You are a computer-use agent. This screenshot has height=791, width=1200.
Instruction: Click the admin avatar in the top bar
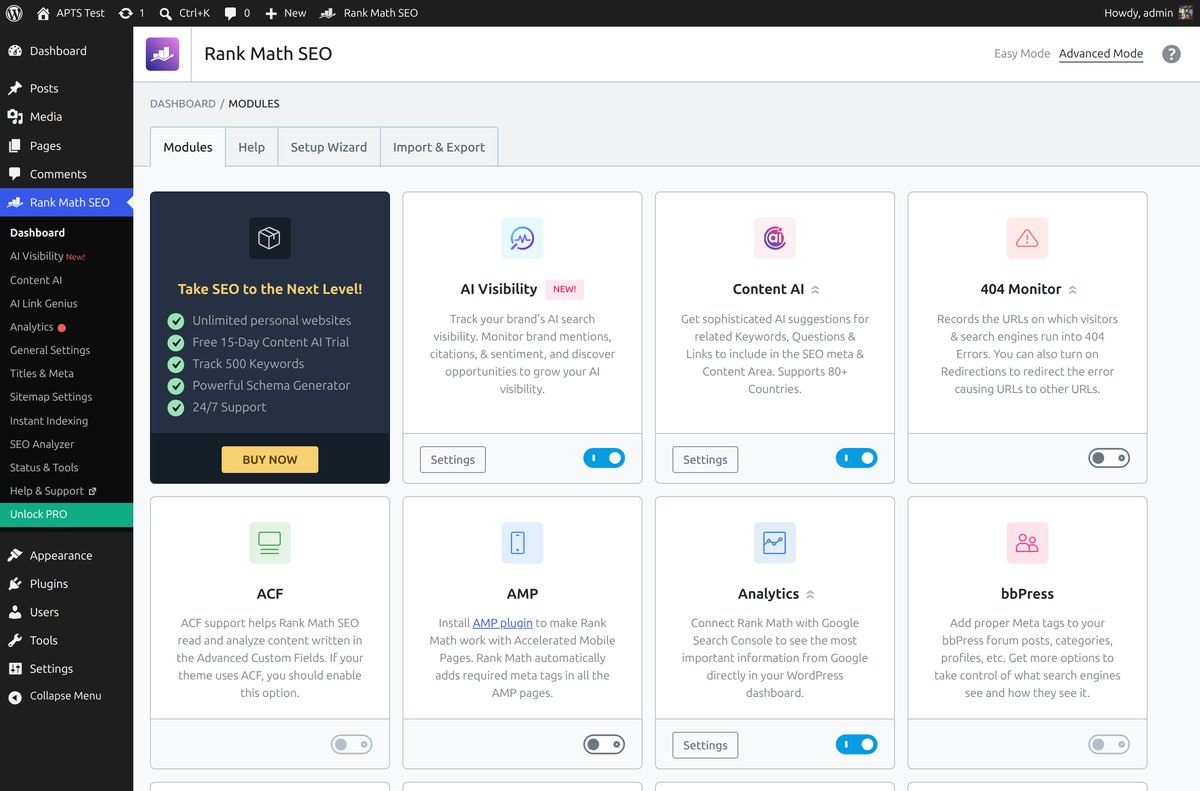(x=1186, y=13)
